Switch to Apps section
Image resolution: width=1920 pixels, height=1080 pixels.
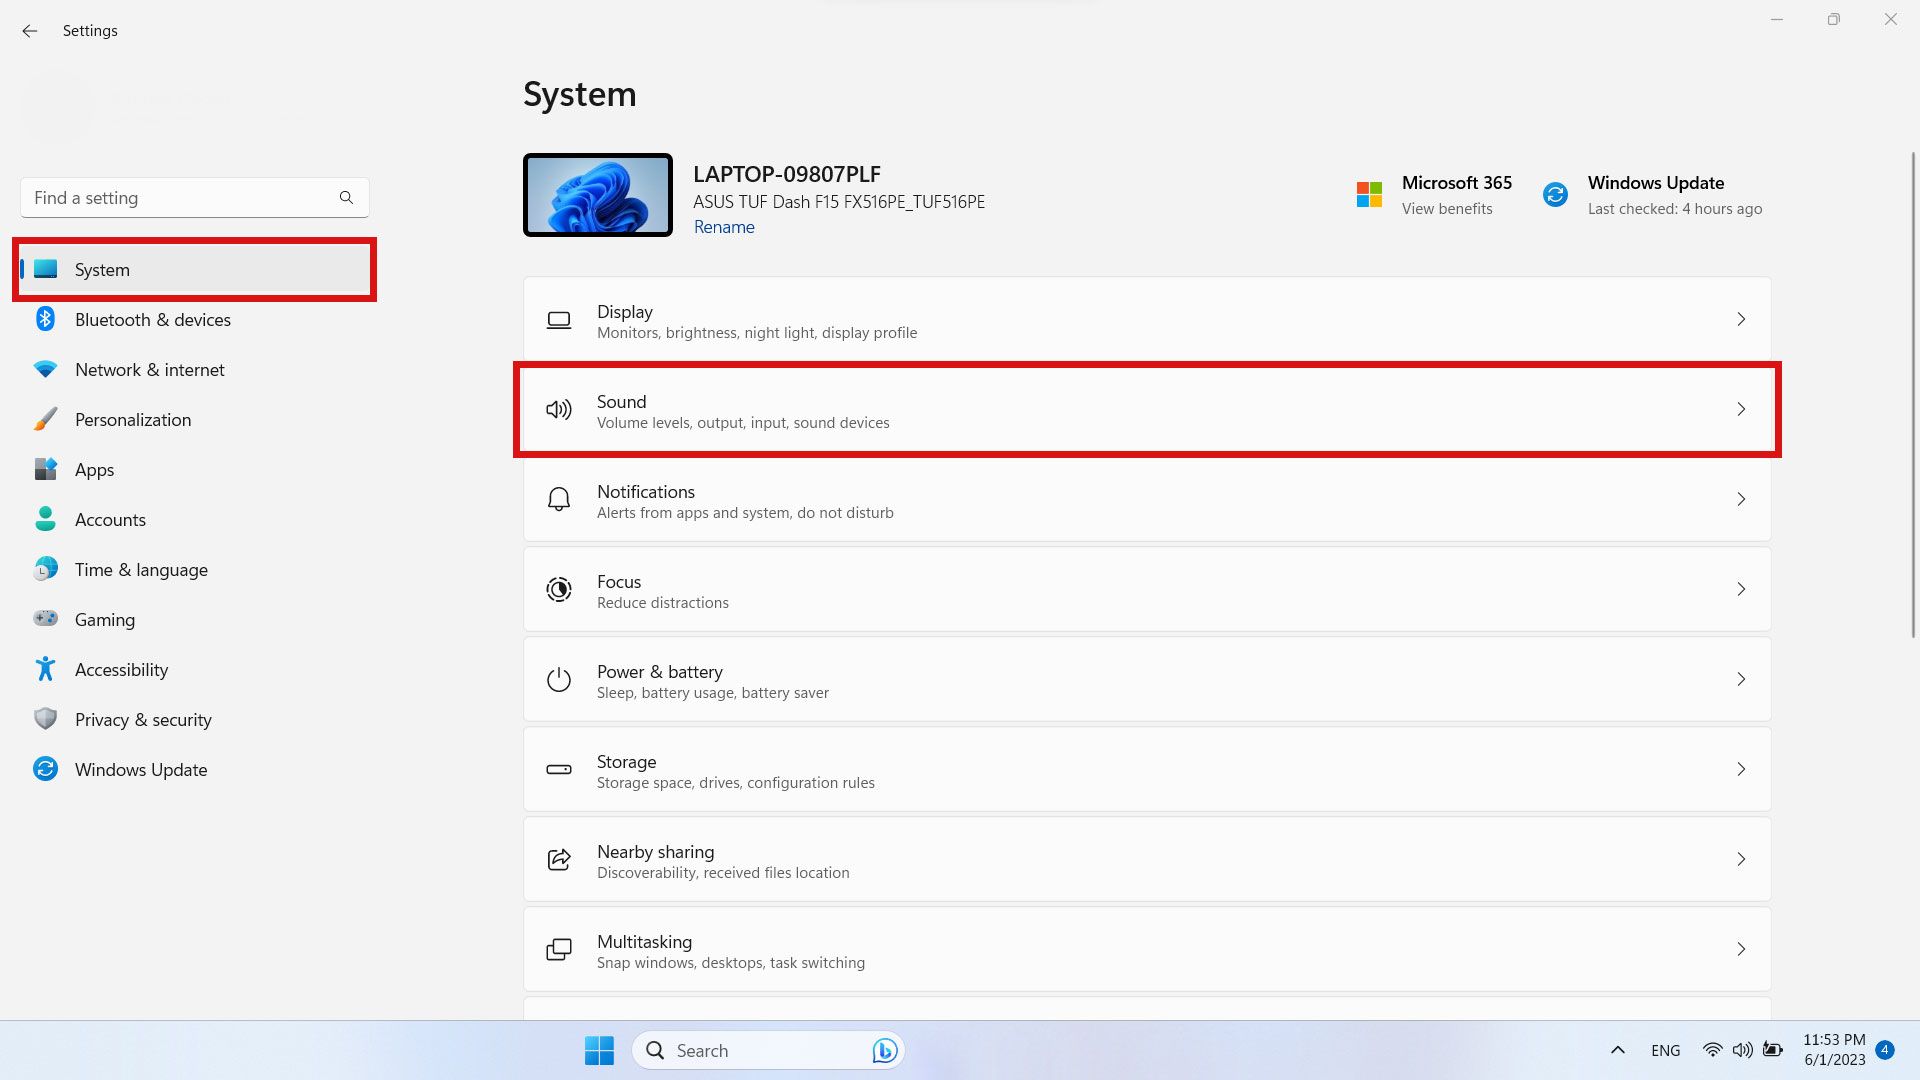point(195,470)
